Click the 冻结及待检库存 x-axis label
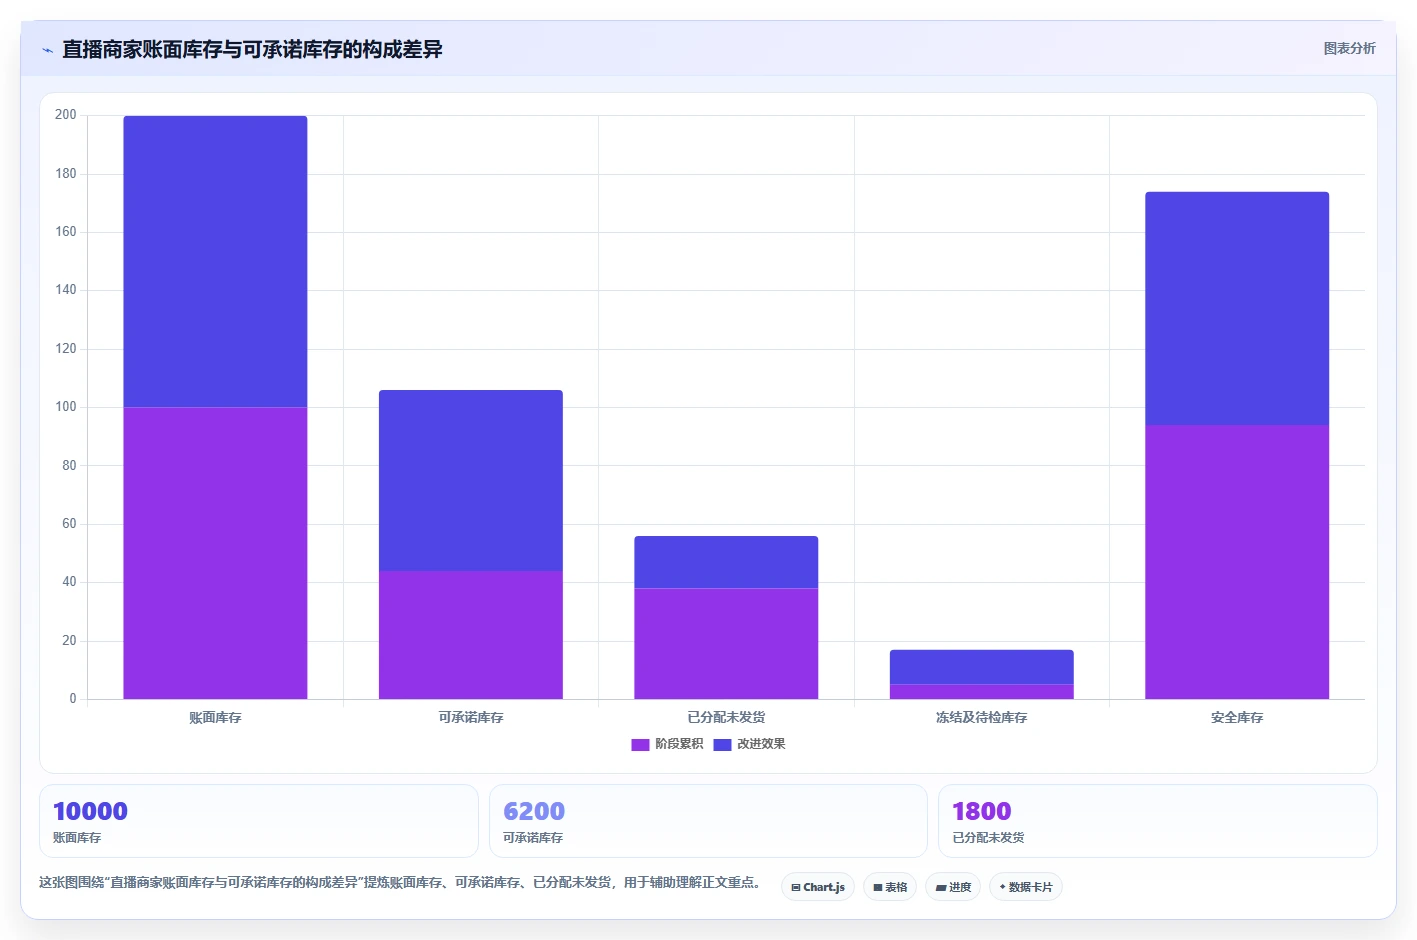1417x940 pixels. [x=982, y=718]
